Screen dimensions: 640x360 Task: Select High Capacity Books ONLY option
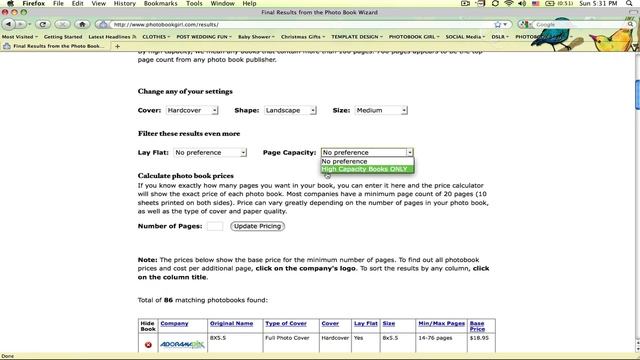pos(367,169)
